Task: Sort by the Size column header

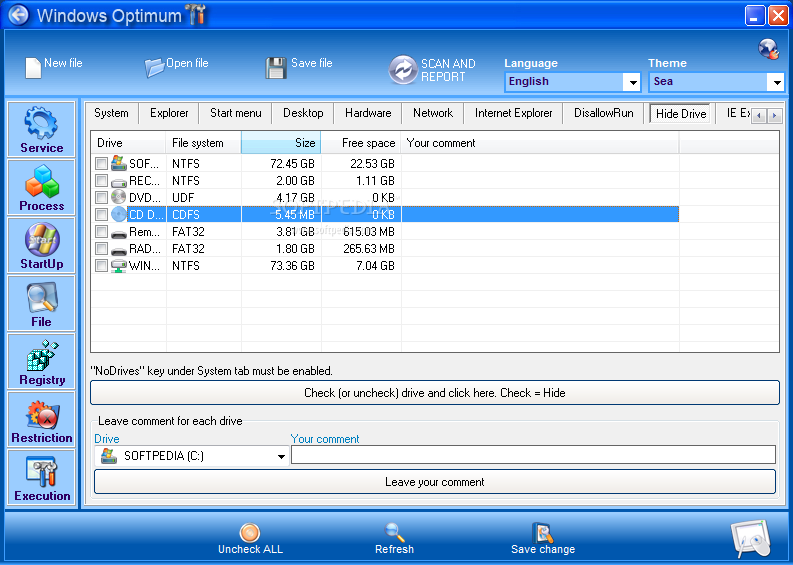Action: (x=281, y=143)
